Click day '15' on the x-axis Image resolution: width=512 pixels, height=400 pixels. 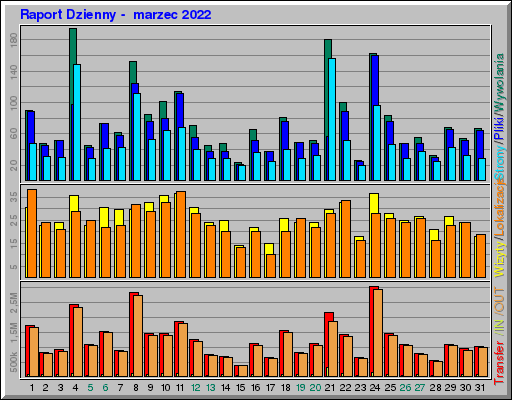pos(240,388)
